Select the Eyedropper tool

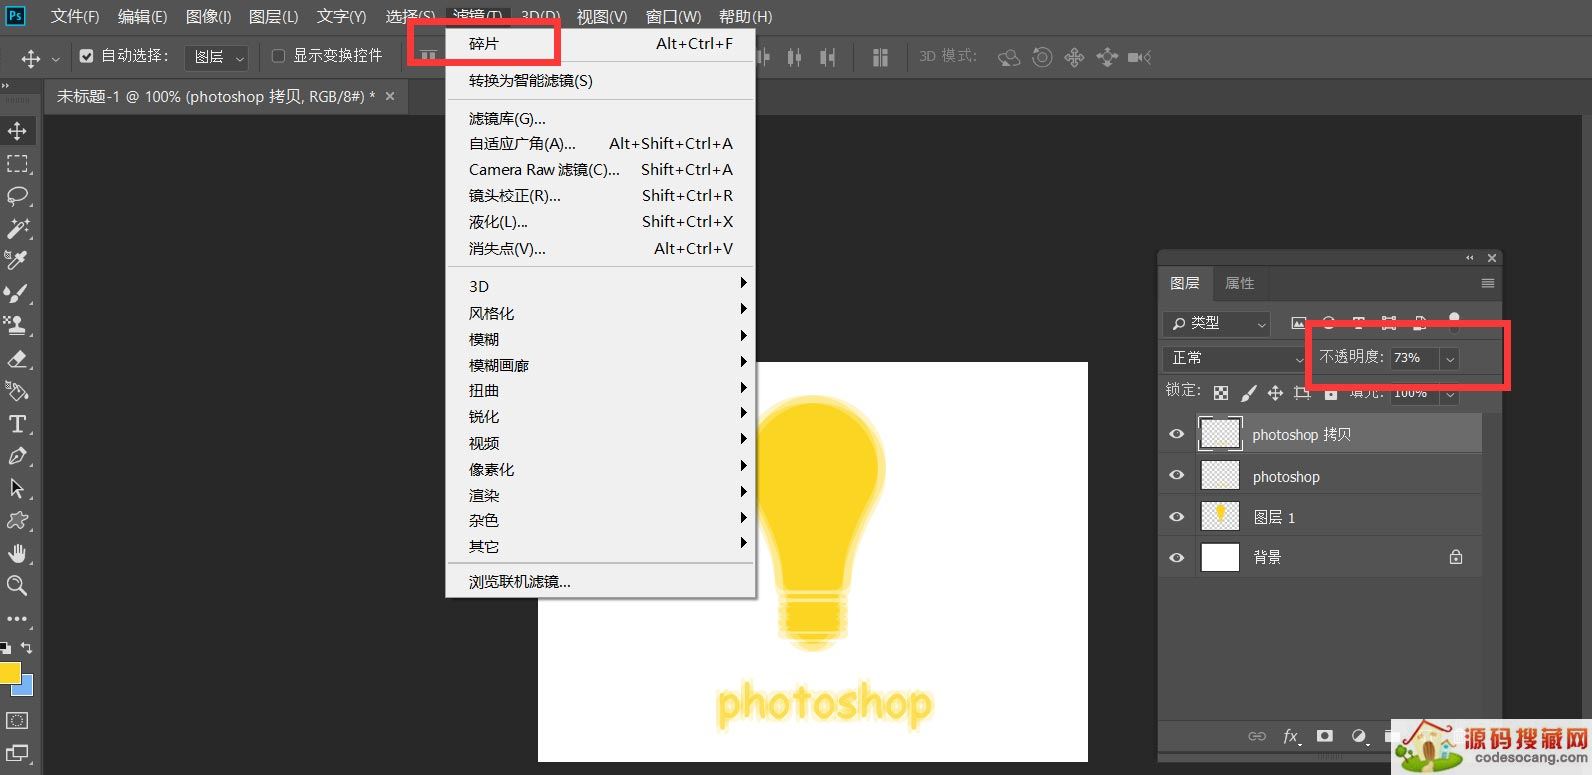click(x=17, y=261)
